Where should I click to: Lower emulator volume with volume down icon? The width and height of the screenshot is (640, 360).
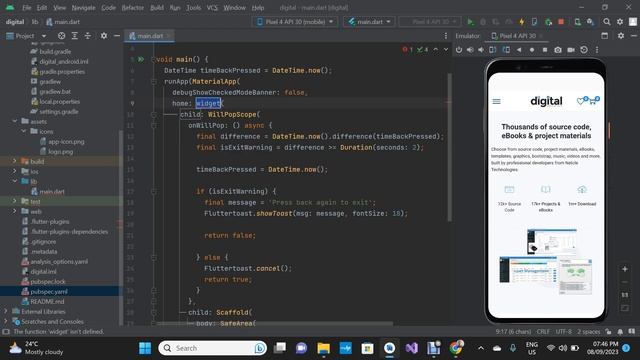pos(481,49)
